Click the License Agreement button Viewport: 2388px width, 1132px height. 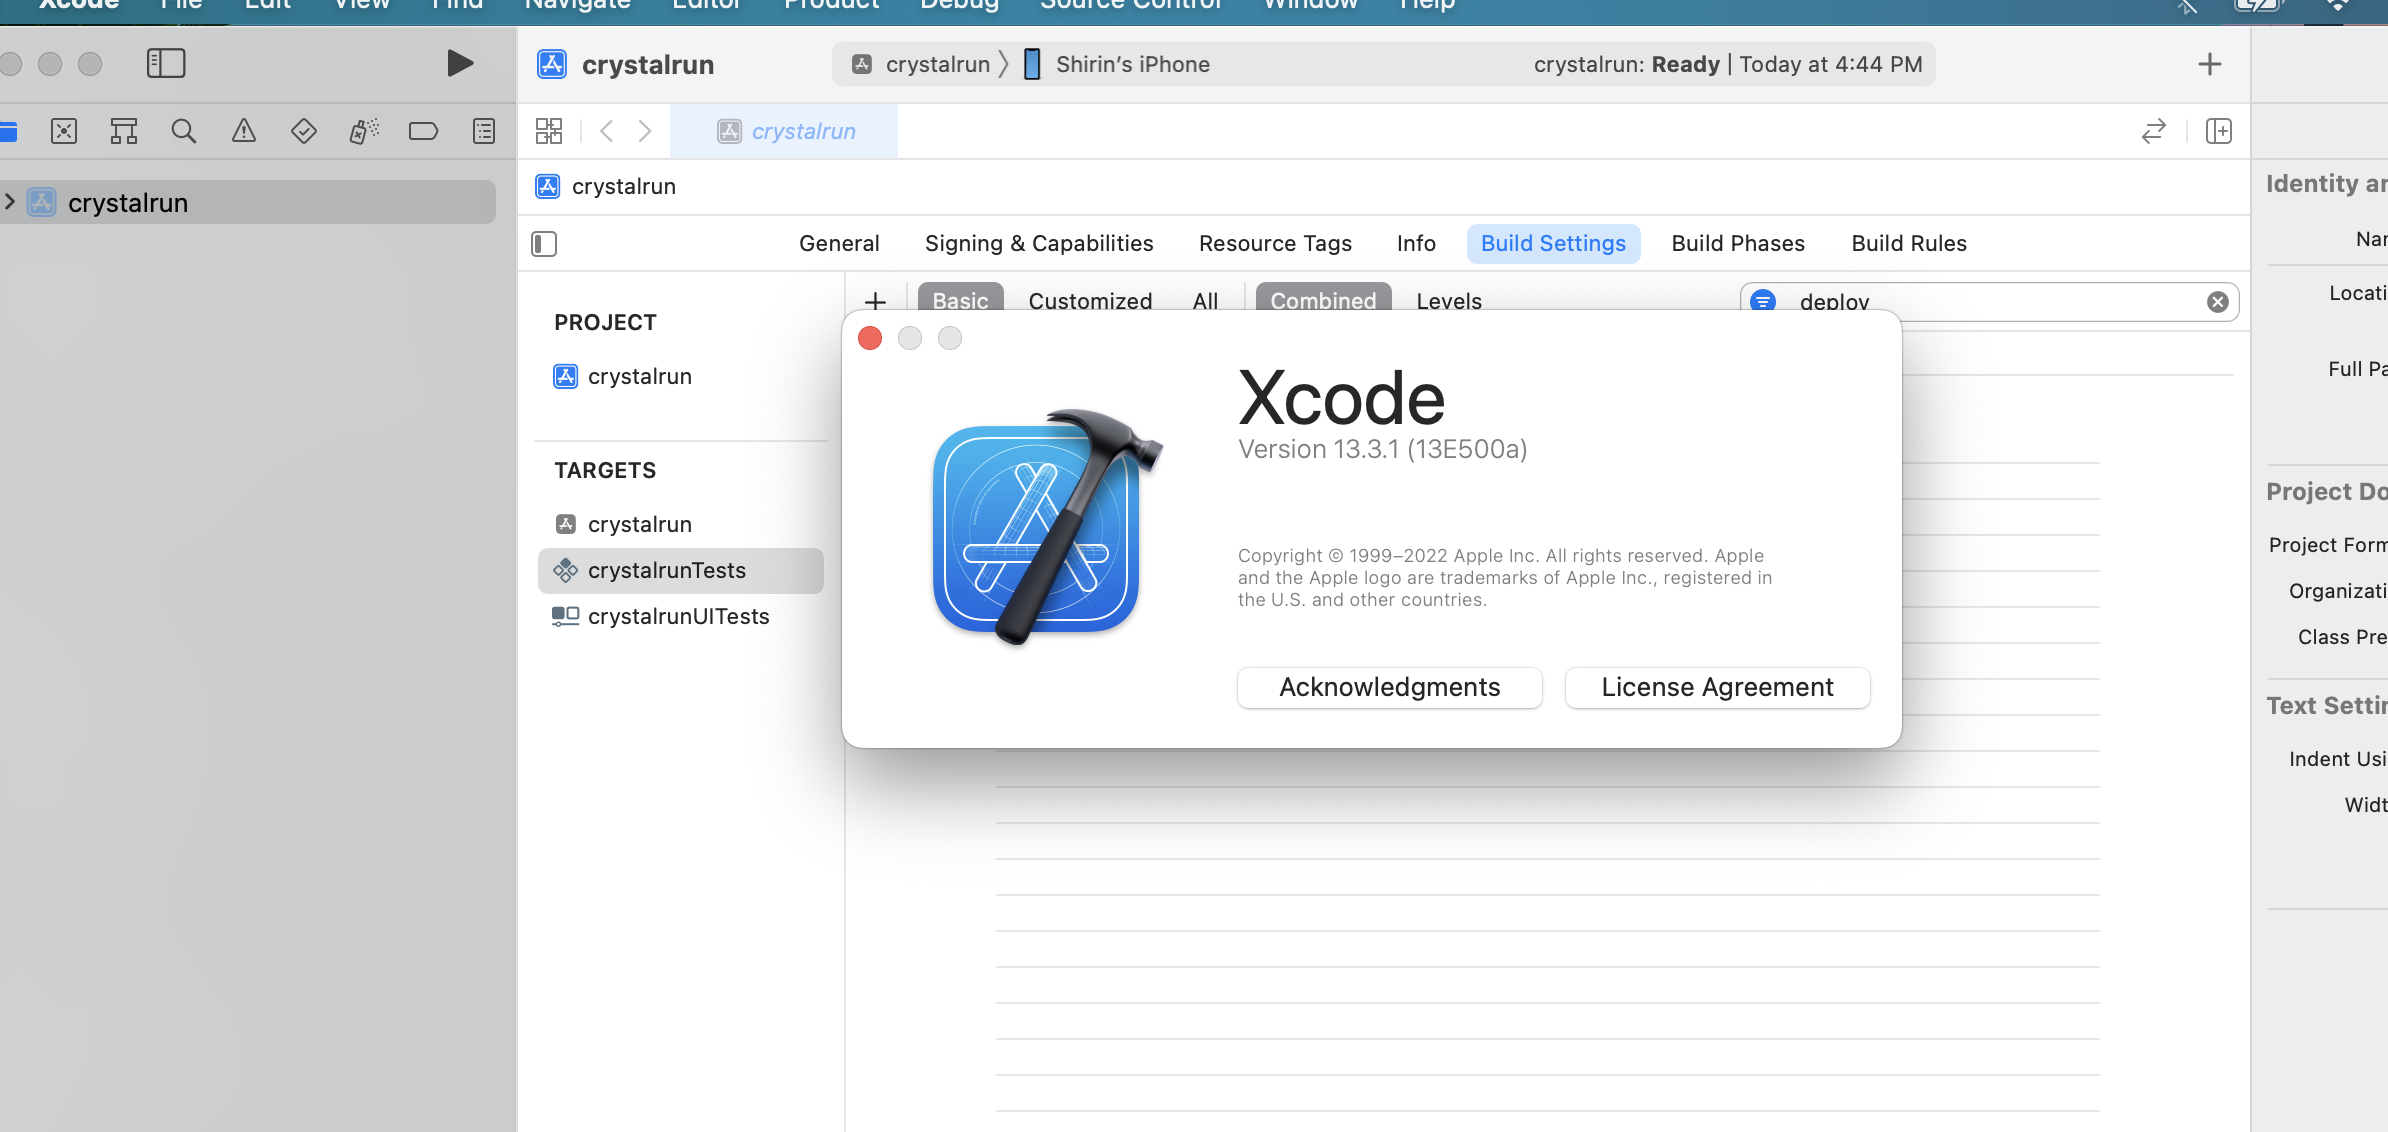click(1717, 688)
